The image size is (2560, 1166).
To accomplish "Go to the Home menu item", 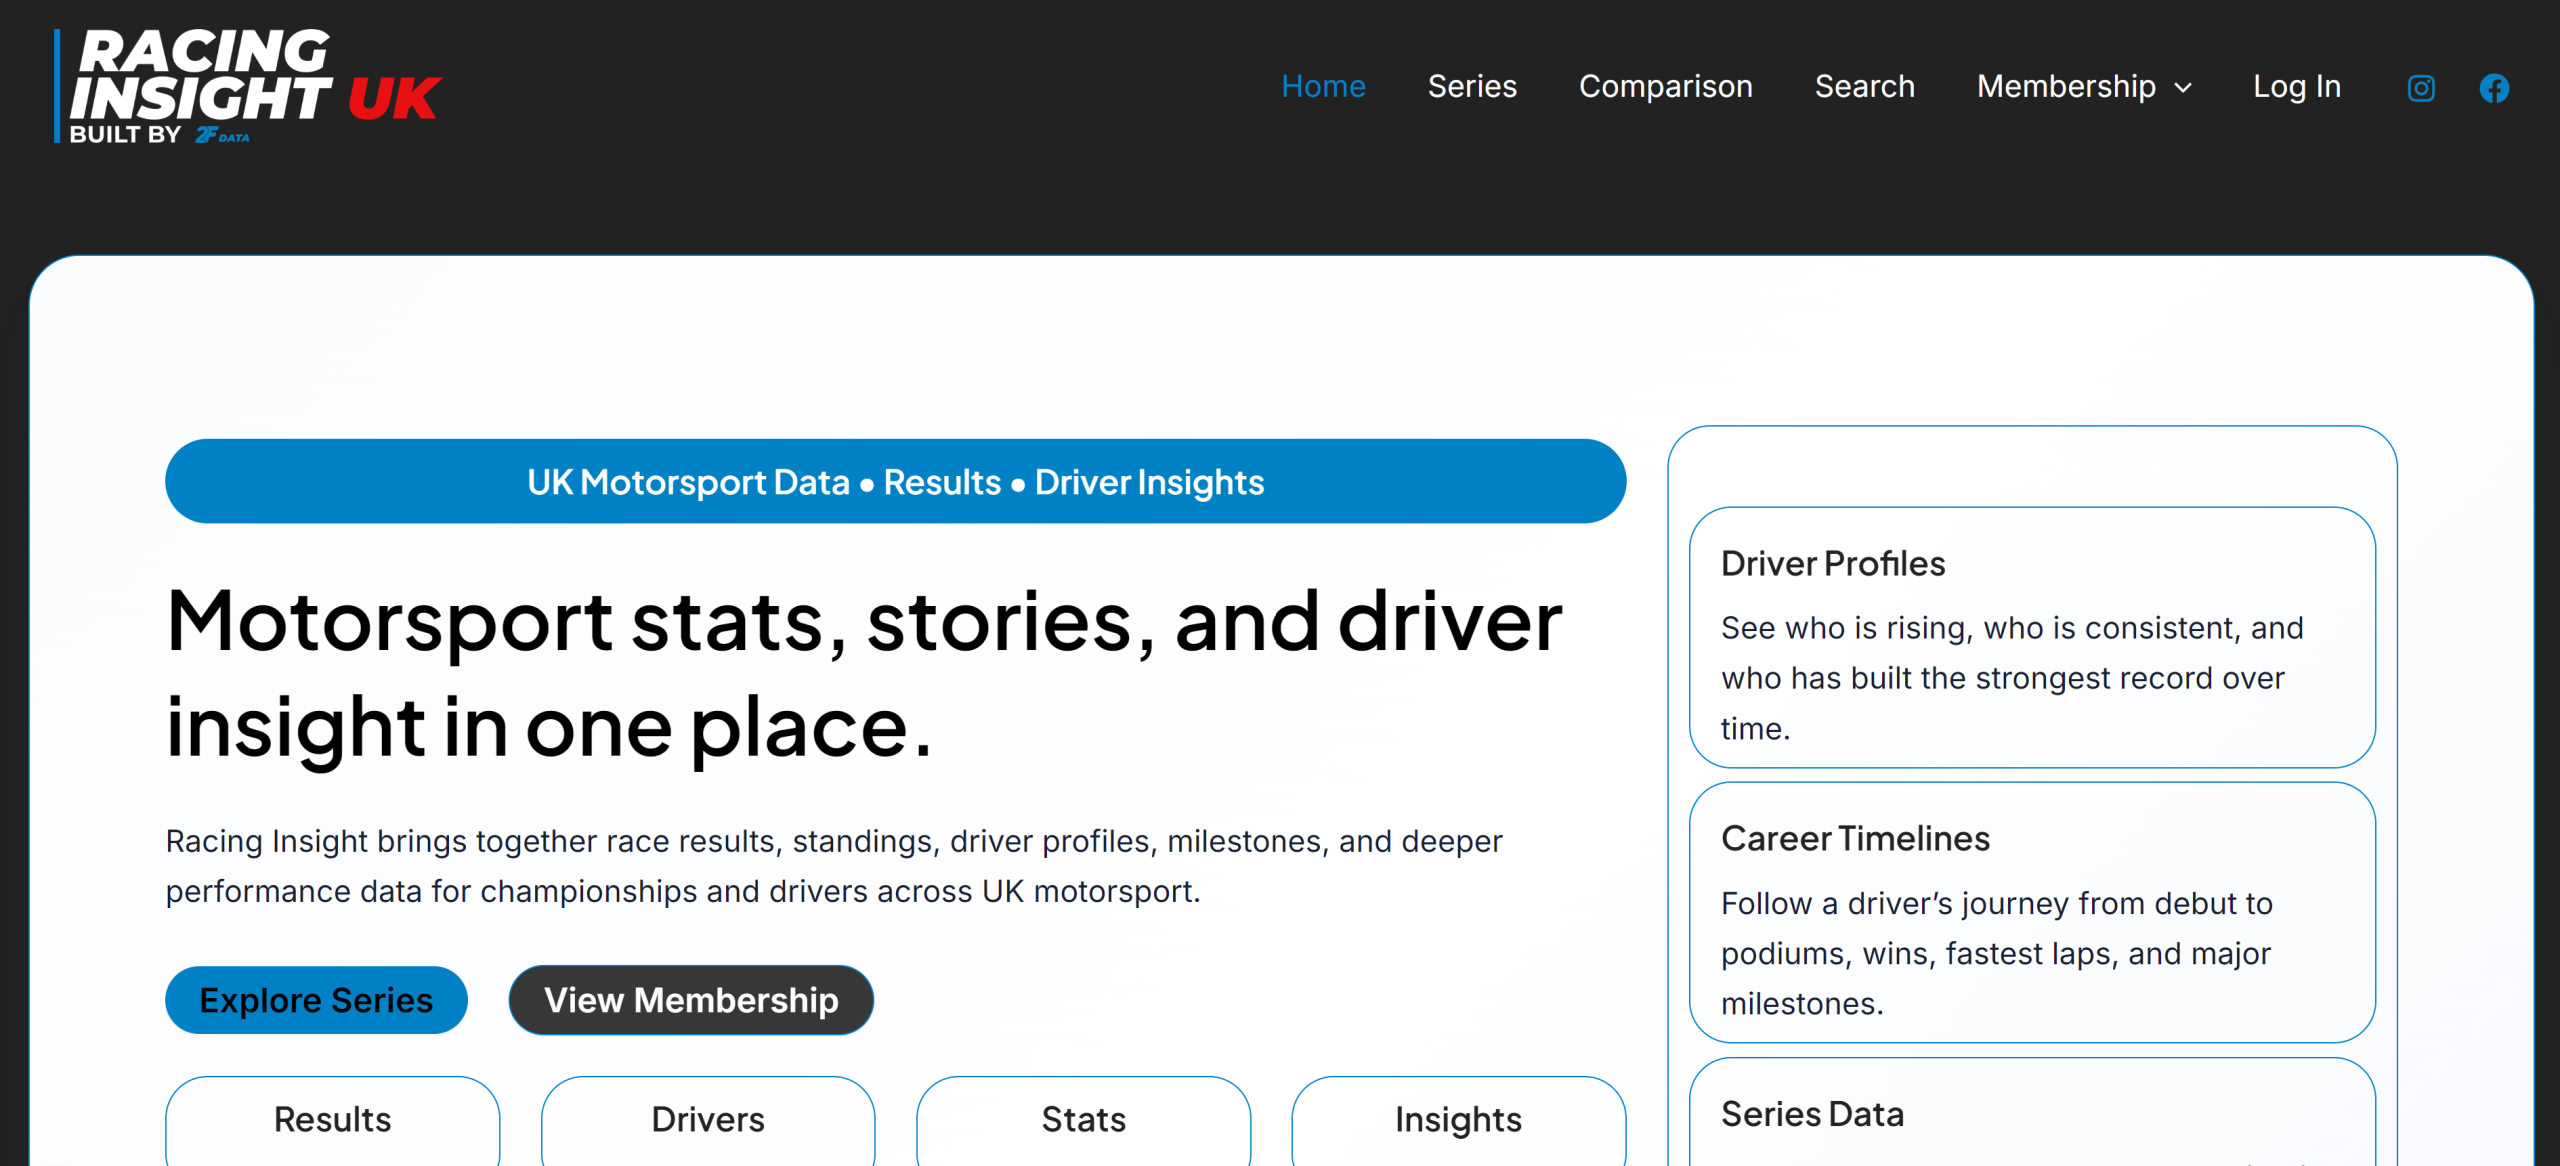I will tap(1323, 87).
